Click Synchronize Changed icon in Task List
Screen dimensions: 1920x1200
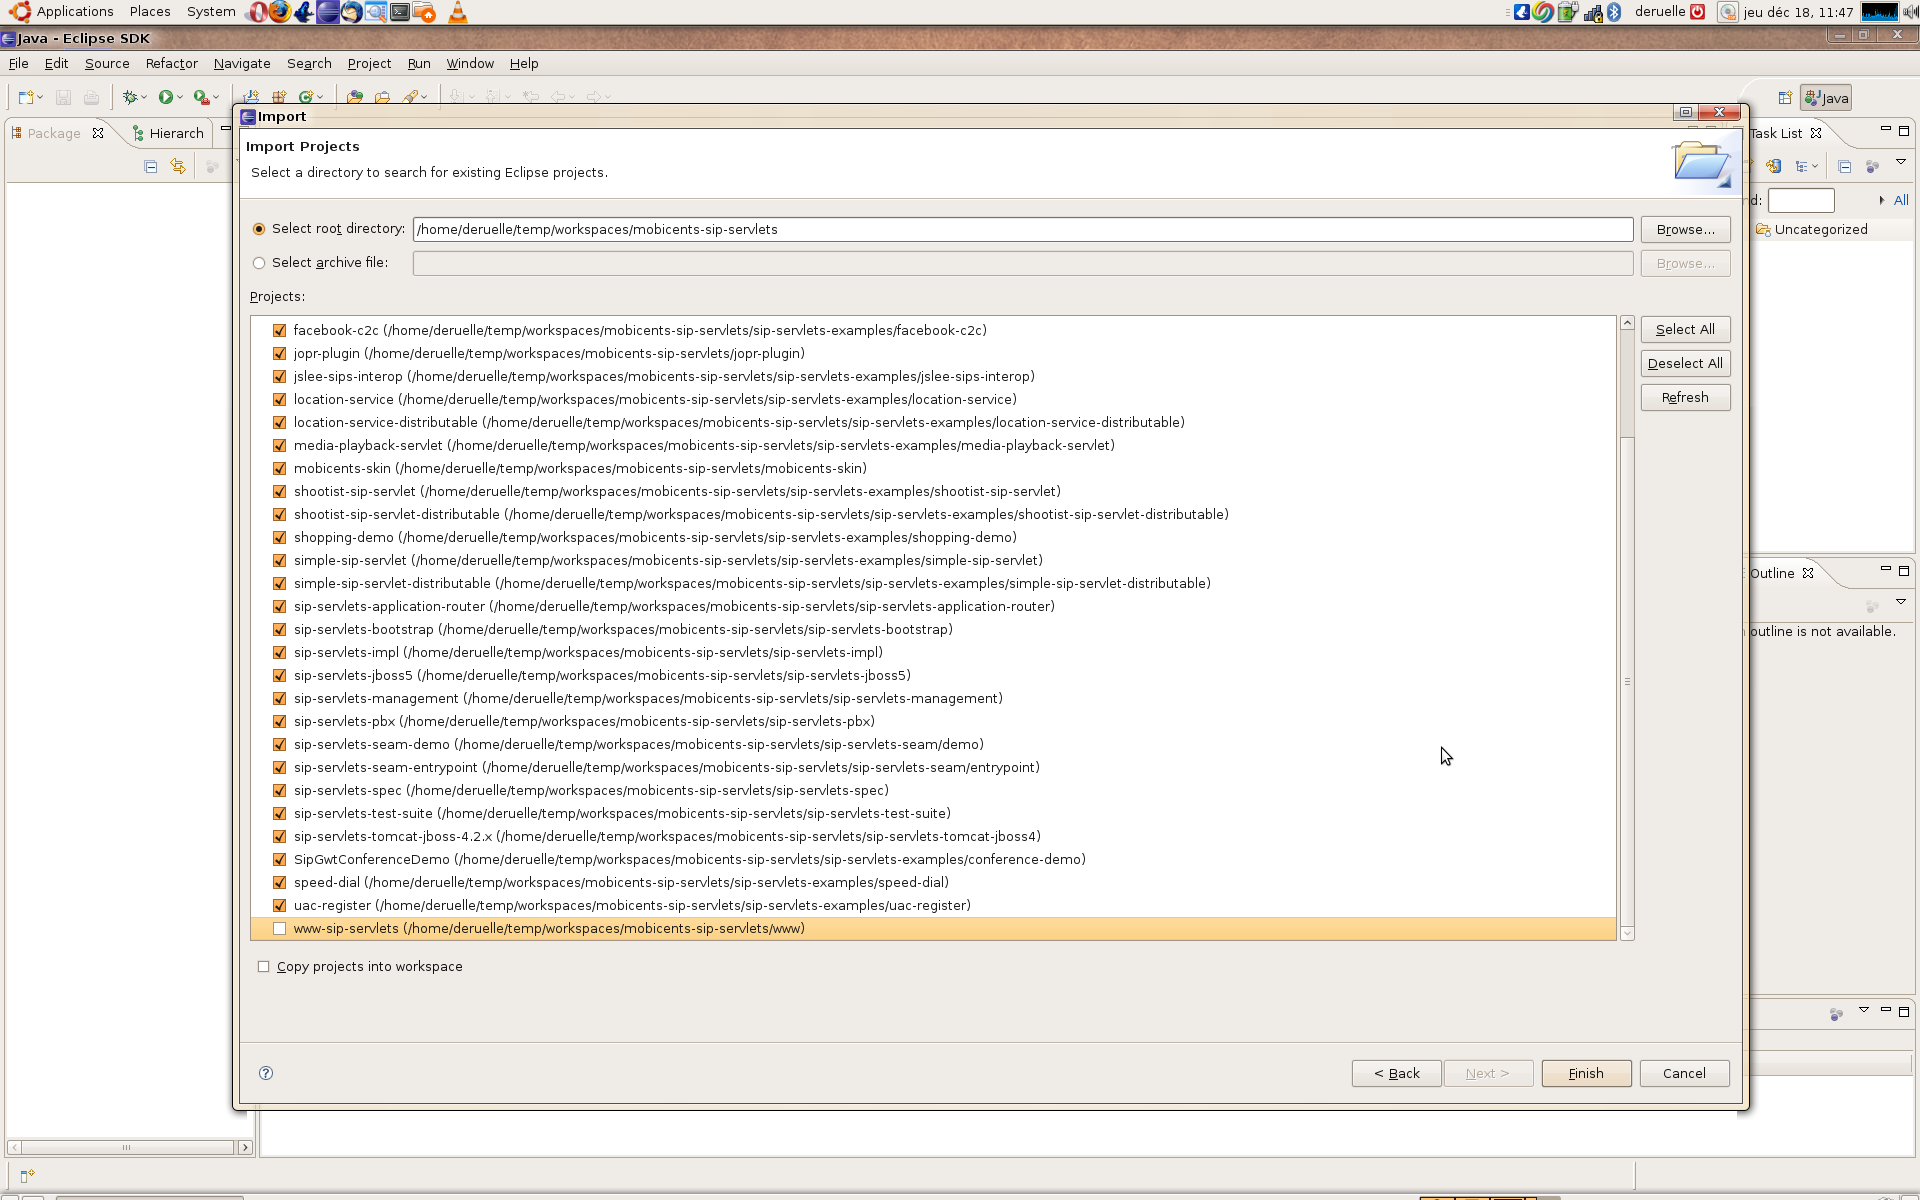1773,167
